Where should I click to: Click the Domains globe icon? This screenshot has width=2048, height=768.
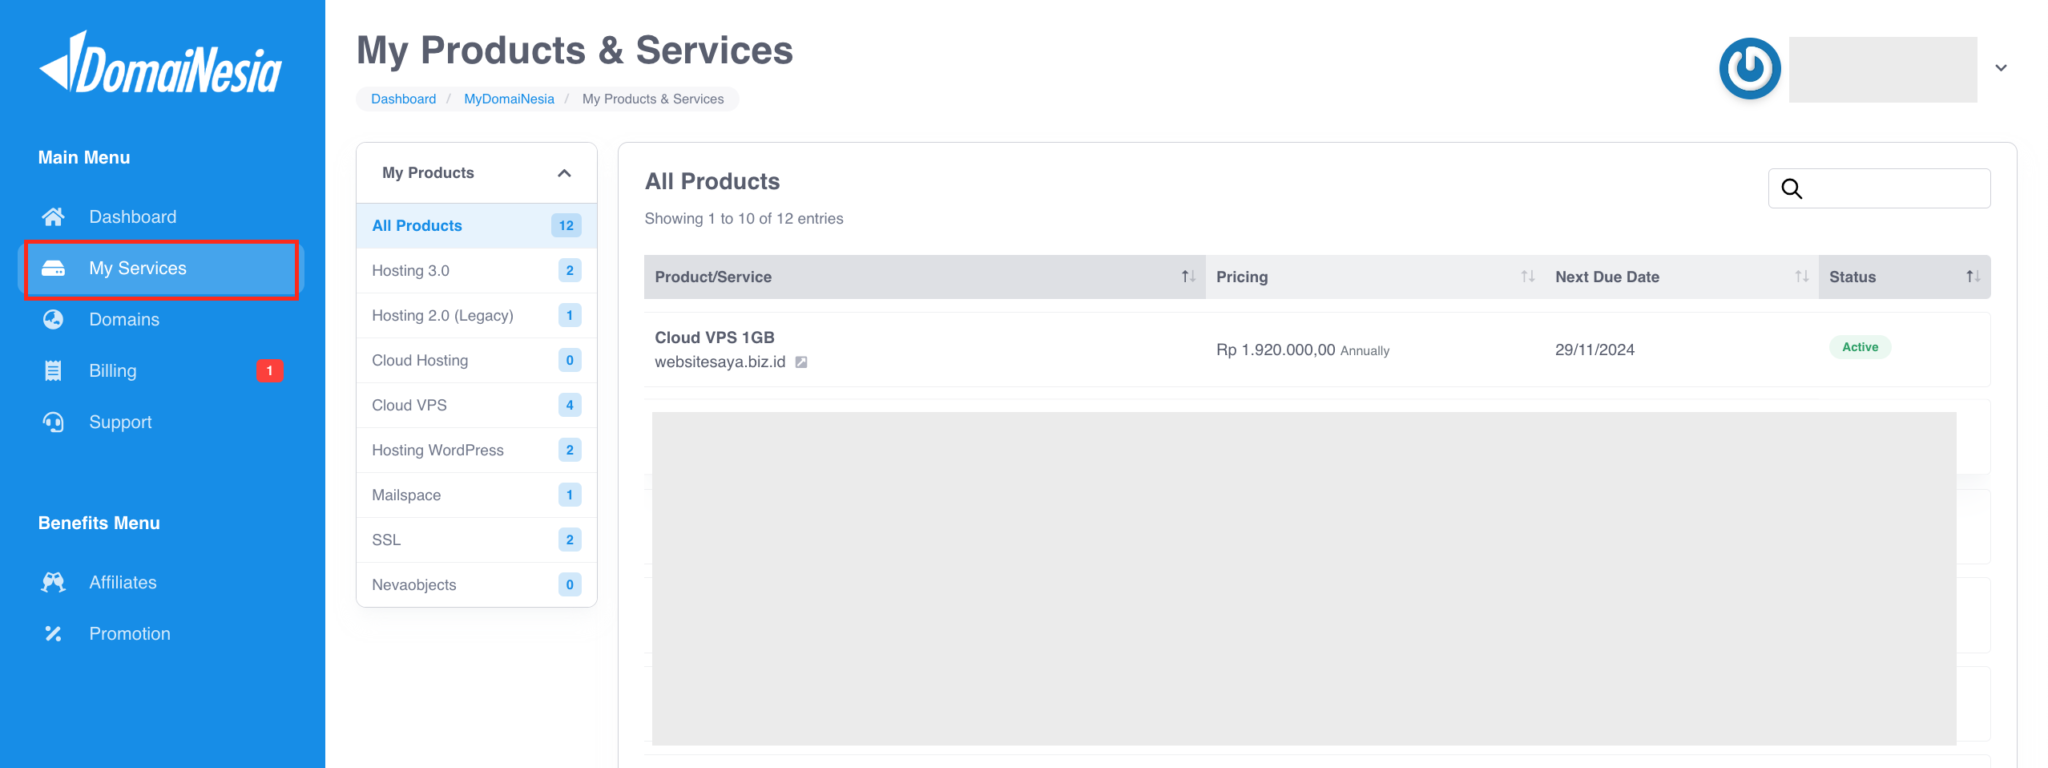(x=53, y=320)
